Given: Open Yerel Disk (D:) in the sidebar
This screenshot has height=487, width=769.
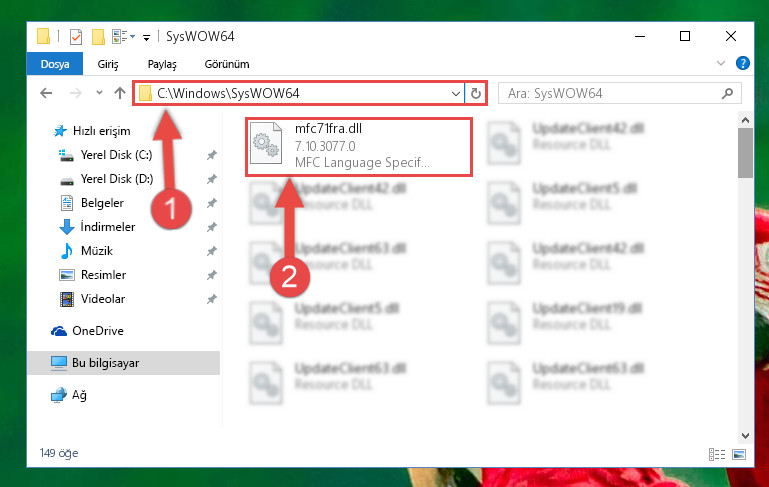Looking at the screenshot, I should (x=116, y=179).
